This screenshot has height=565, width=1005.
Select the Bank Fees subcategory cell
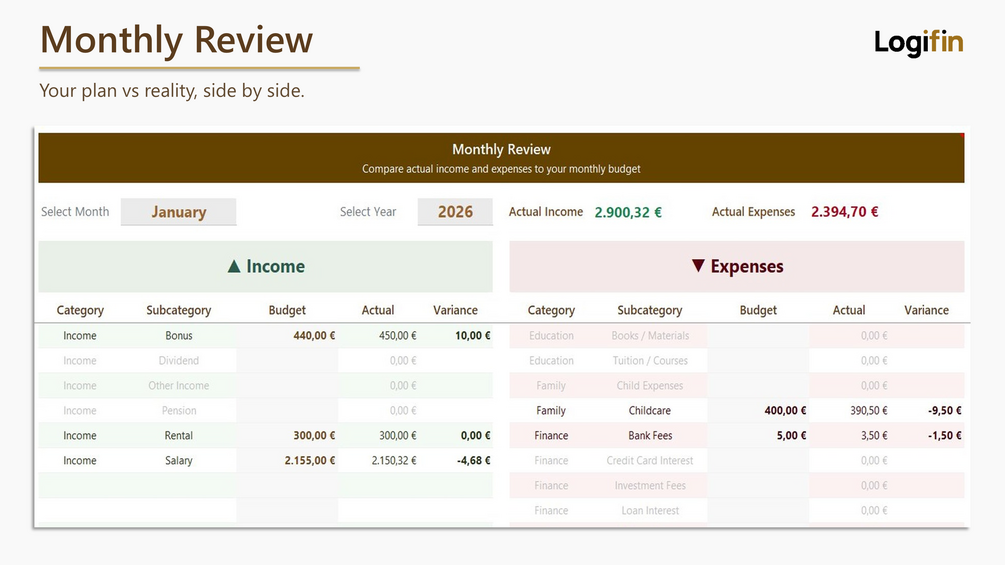pyautogui.click(x=650, y=436)
